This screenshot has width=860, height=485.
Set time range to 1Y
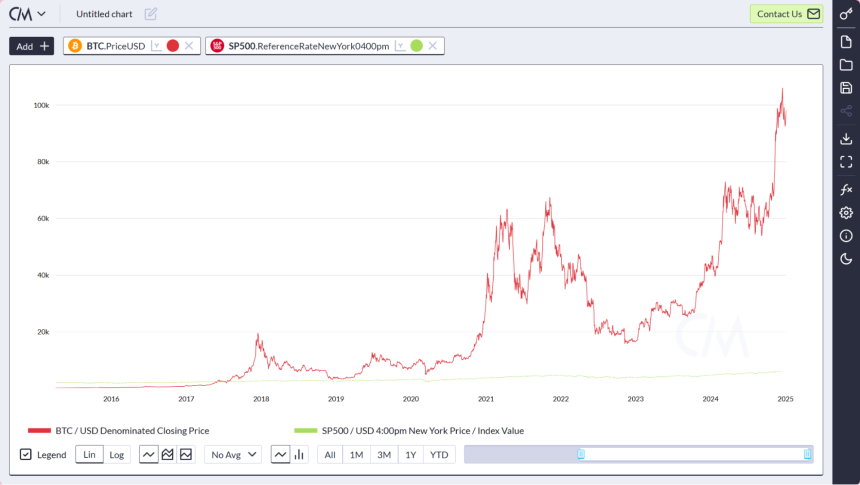(x=411, y=454)
